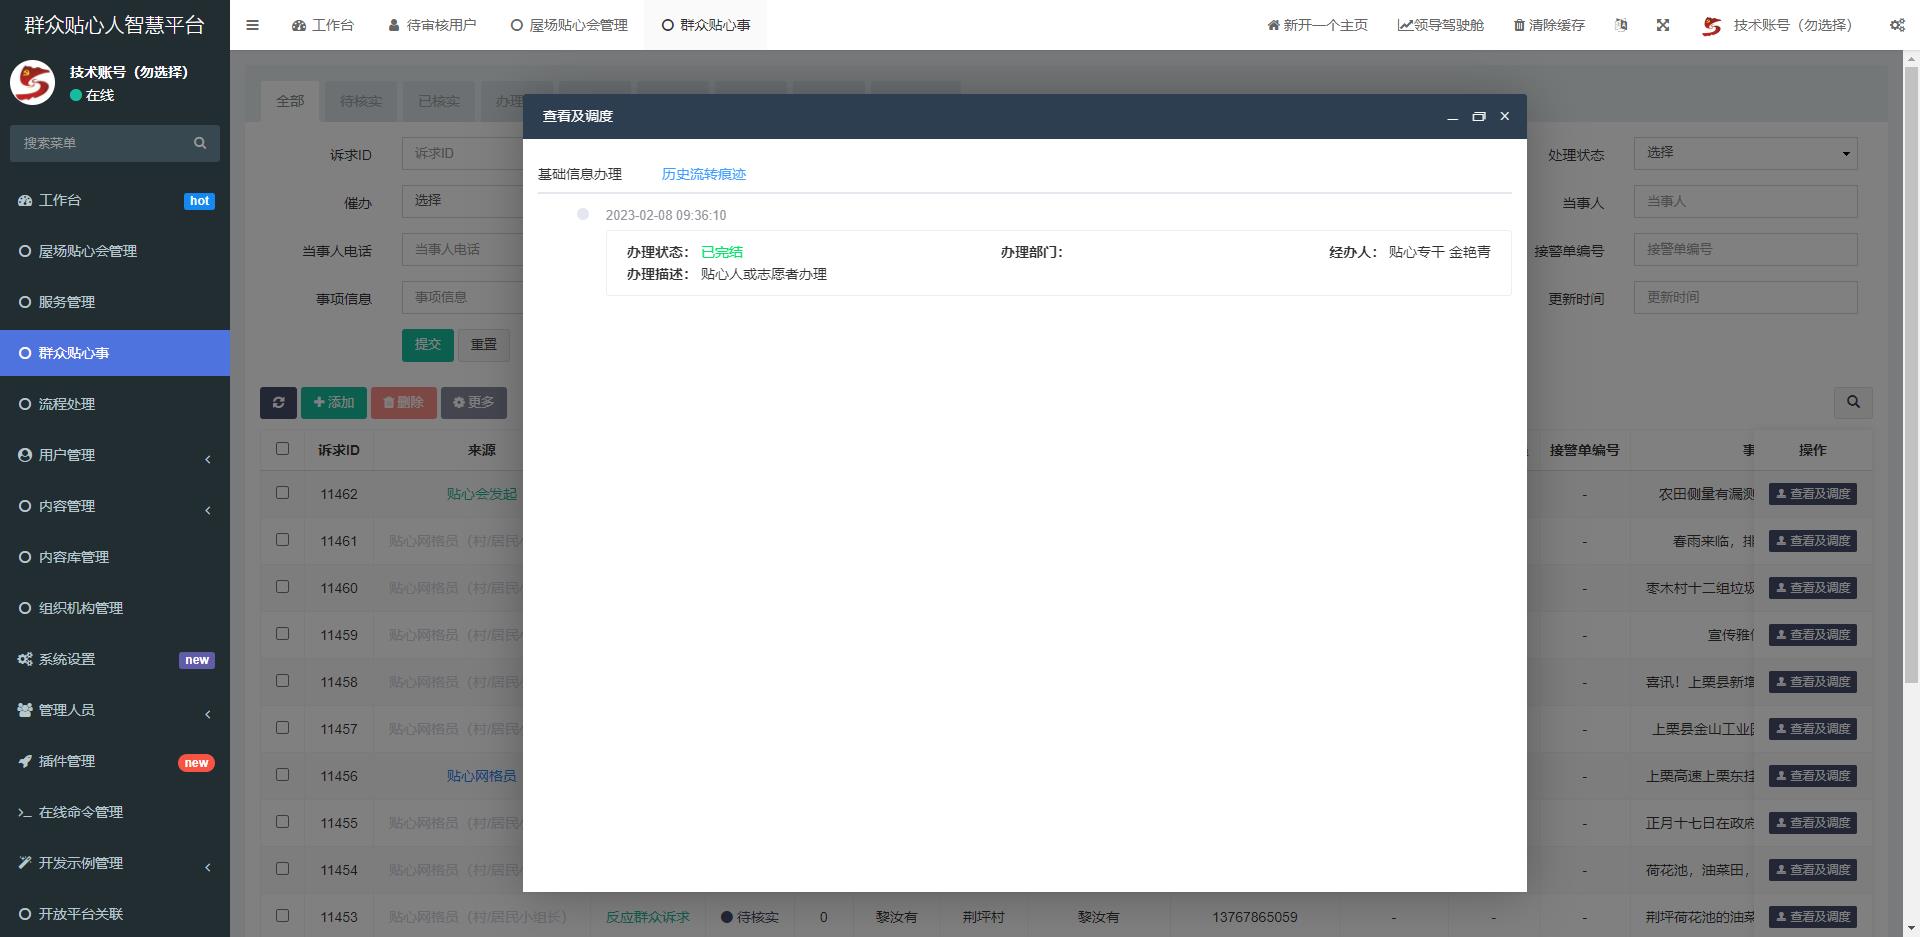
Task: Open 插件管理 in the sidebar
Action: point(115,761)
